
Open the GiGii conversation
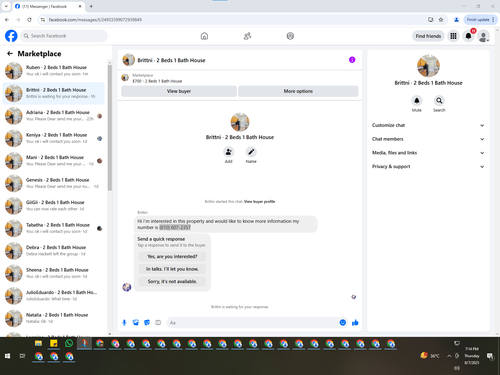[x=54, y=206]
